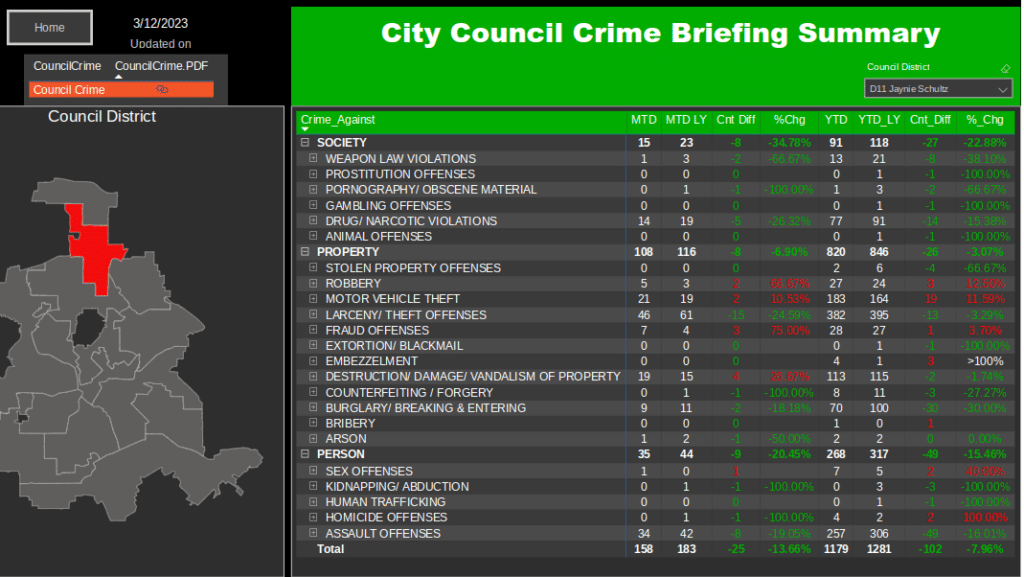Click the eraser icon to clear district selection

[x=1006, y=69]
